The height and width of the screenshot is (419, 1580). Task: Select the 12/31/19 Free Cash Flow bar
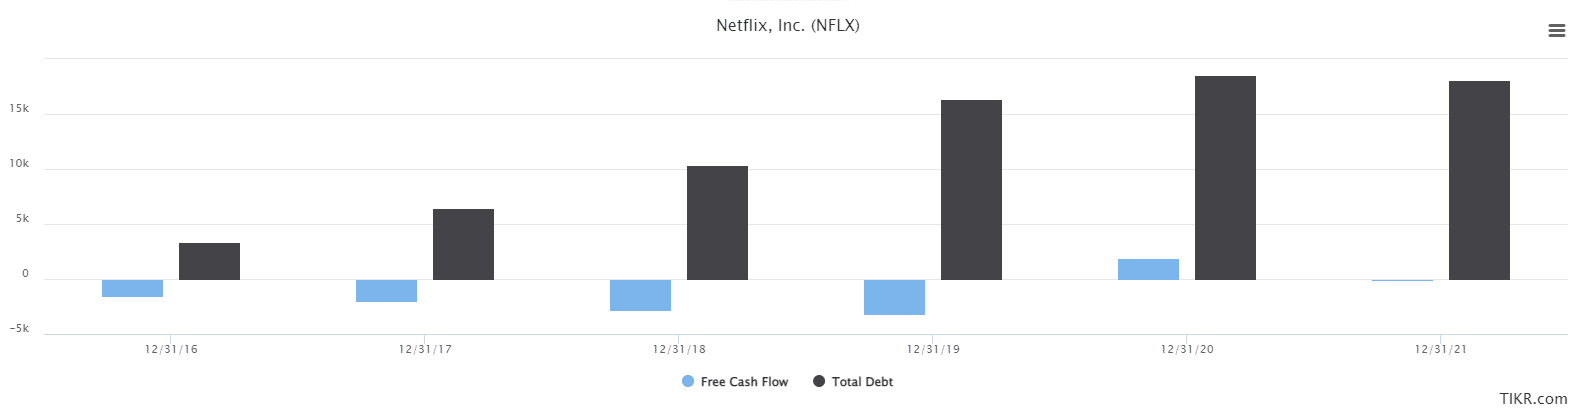(894, 297)
